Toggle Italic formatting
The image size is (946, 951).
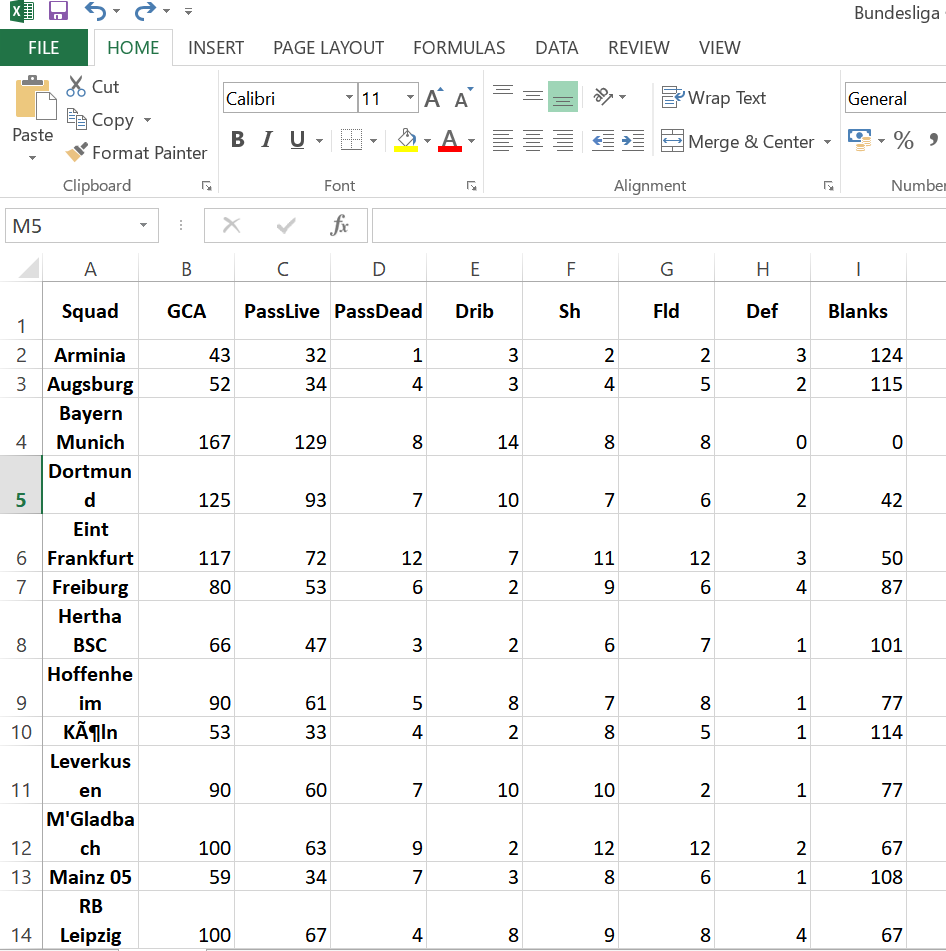tap(267, 140)
